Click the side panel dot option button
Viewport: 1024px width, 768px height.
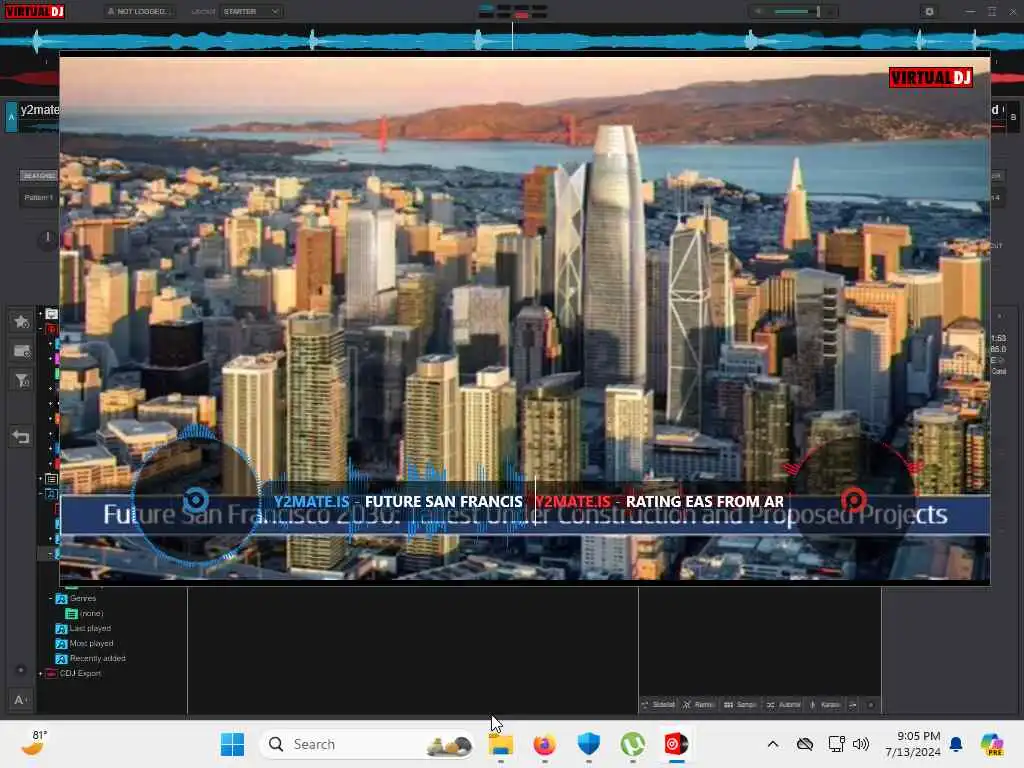click(x=871, y=705)
